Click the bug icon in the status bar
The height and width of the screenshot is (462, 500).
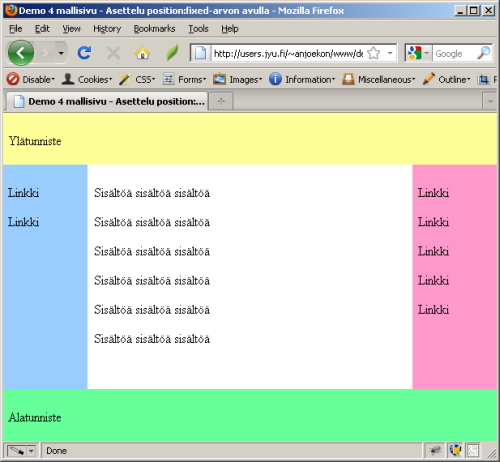(x=435, y=451)
